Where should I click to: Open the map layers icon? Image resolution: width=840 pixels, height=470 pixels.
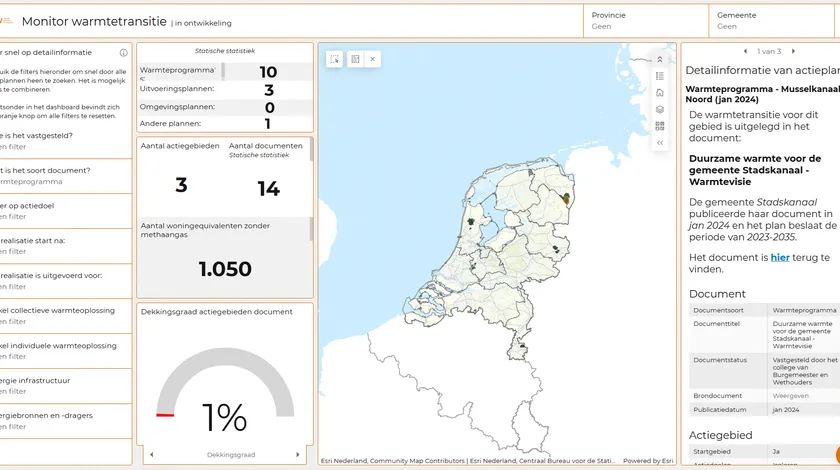click(x=660, y=109)
